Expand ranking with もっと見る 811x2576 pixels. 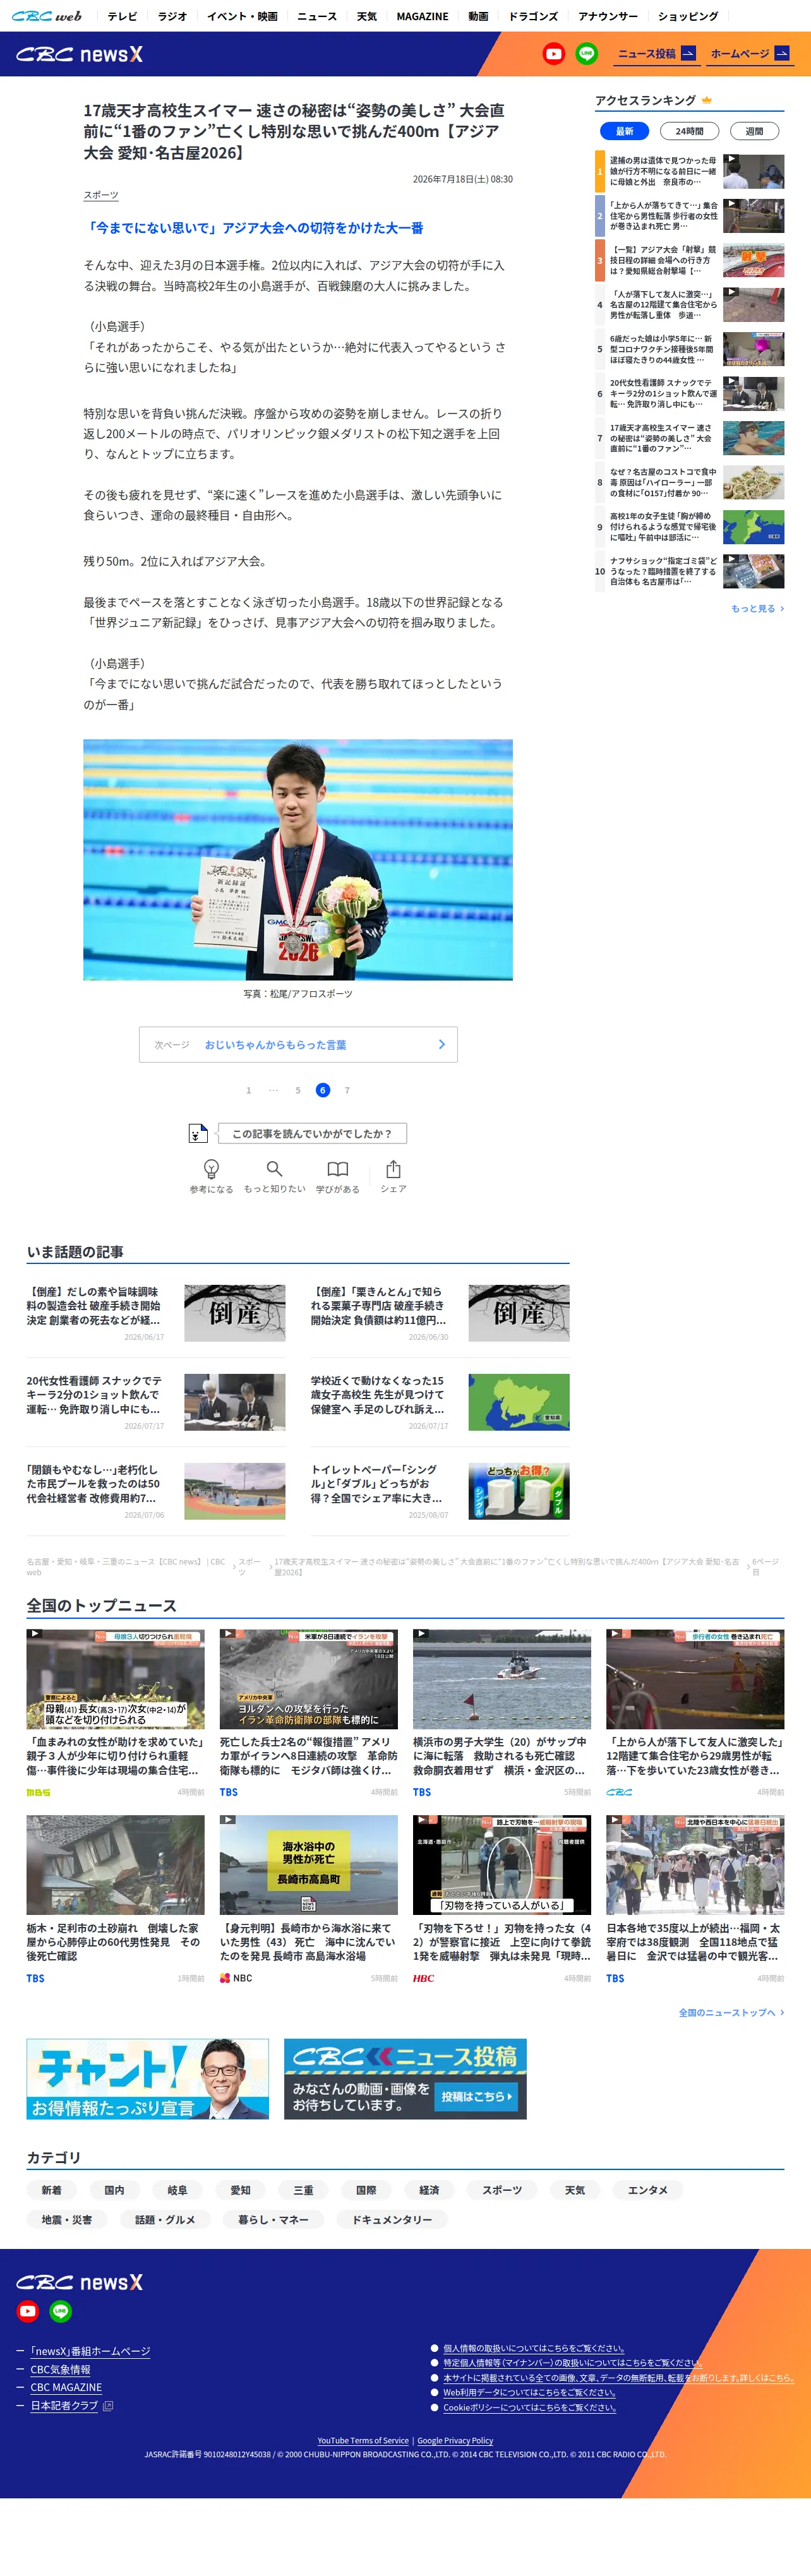click(757, 608)
